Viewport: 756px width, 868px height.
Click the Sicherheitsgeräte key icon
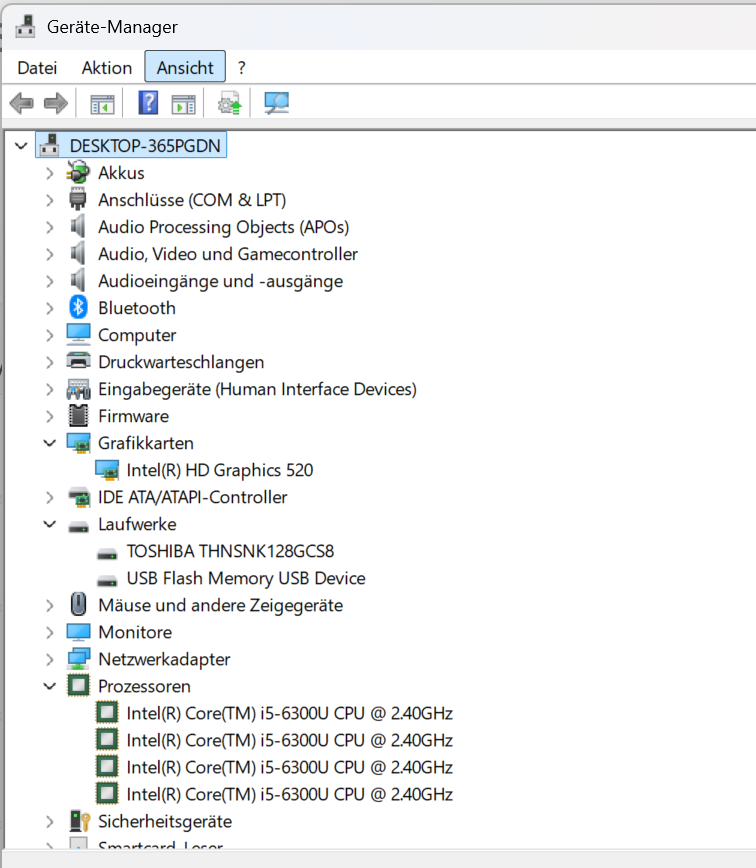point(79,821)
